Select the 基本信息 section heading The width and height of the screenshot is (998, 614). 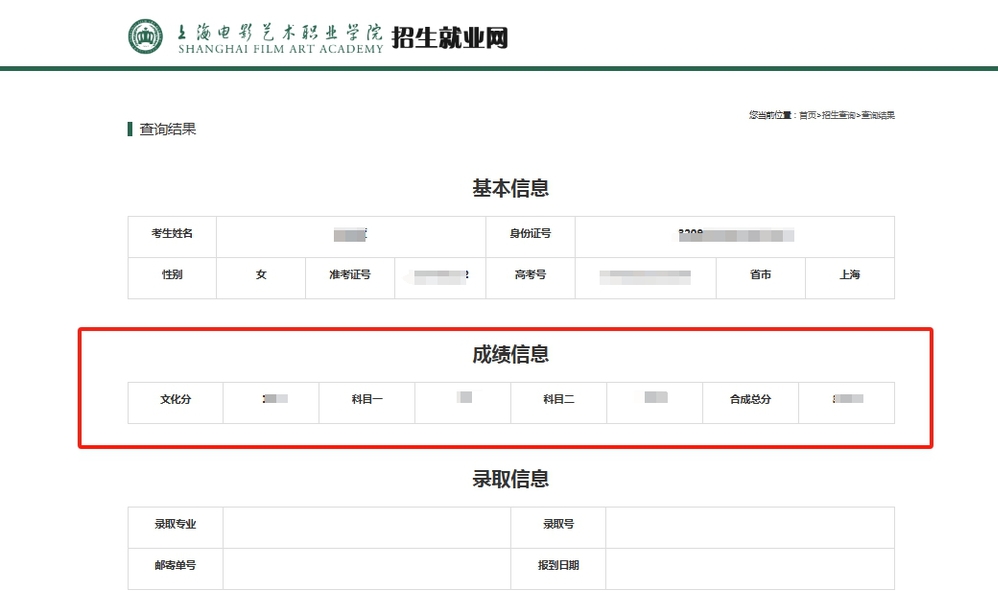pos(510,188)
